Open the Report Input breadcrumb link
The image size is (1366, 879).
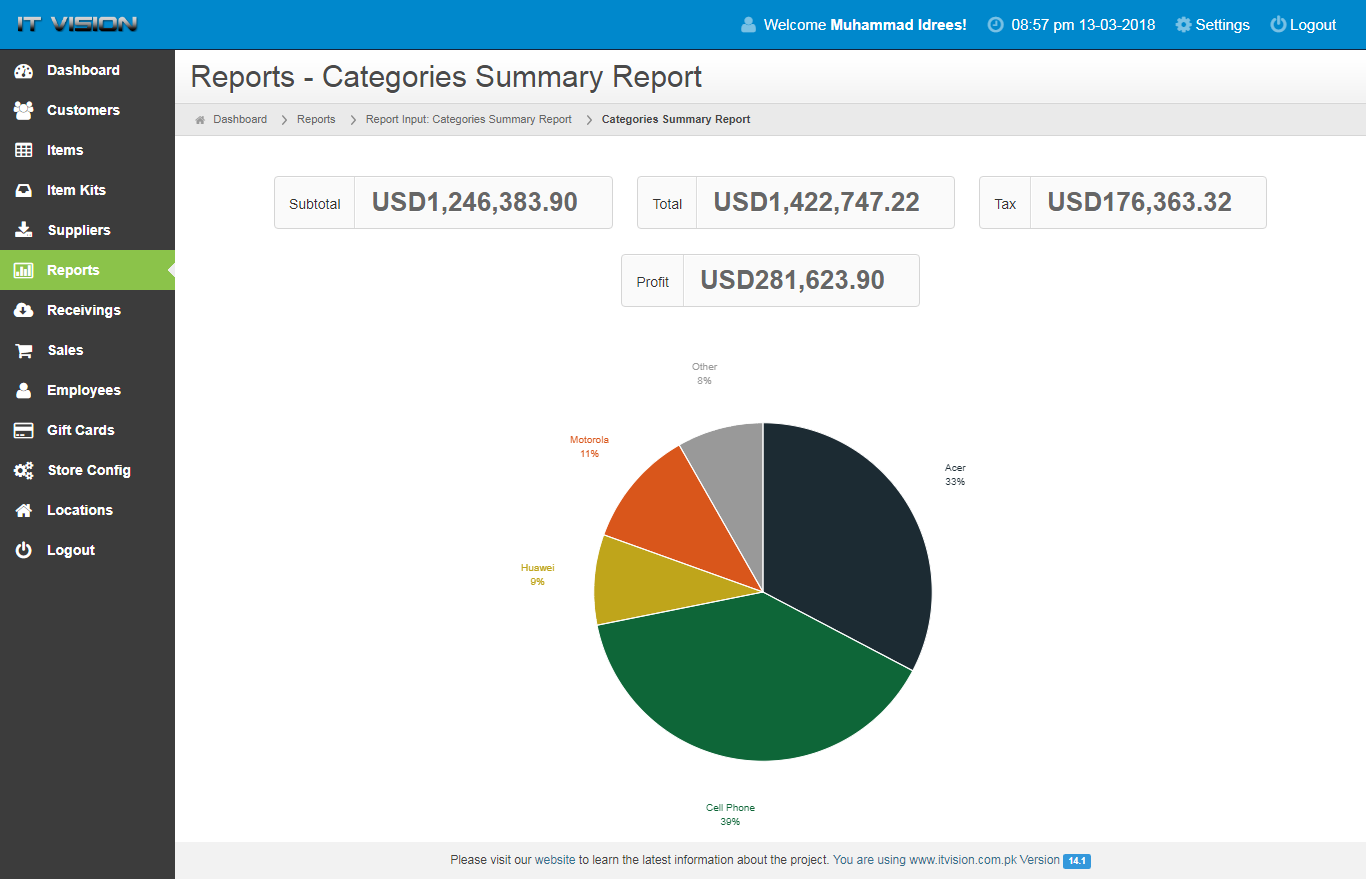[468, 120]
